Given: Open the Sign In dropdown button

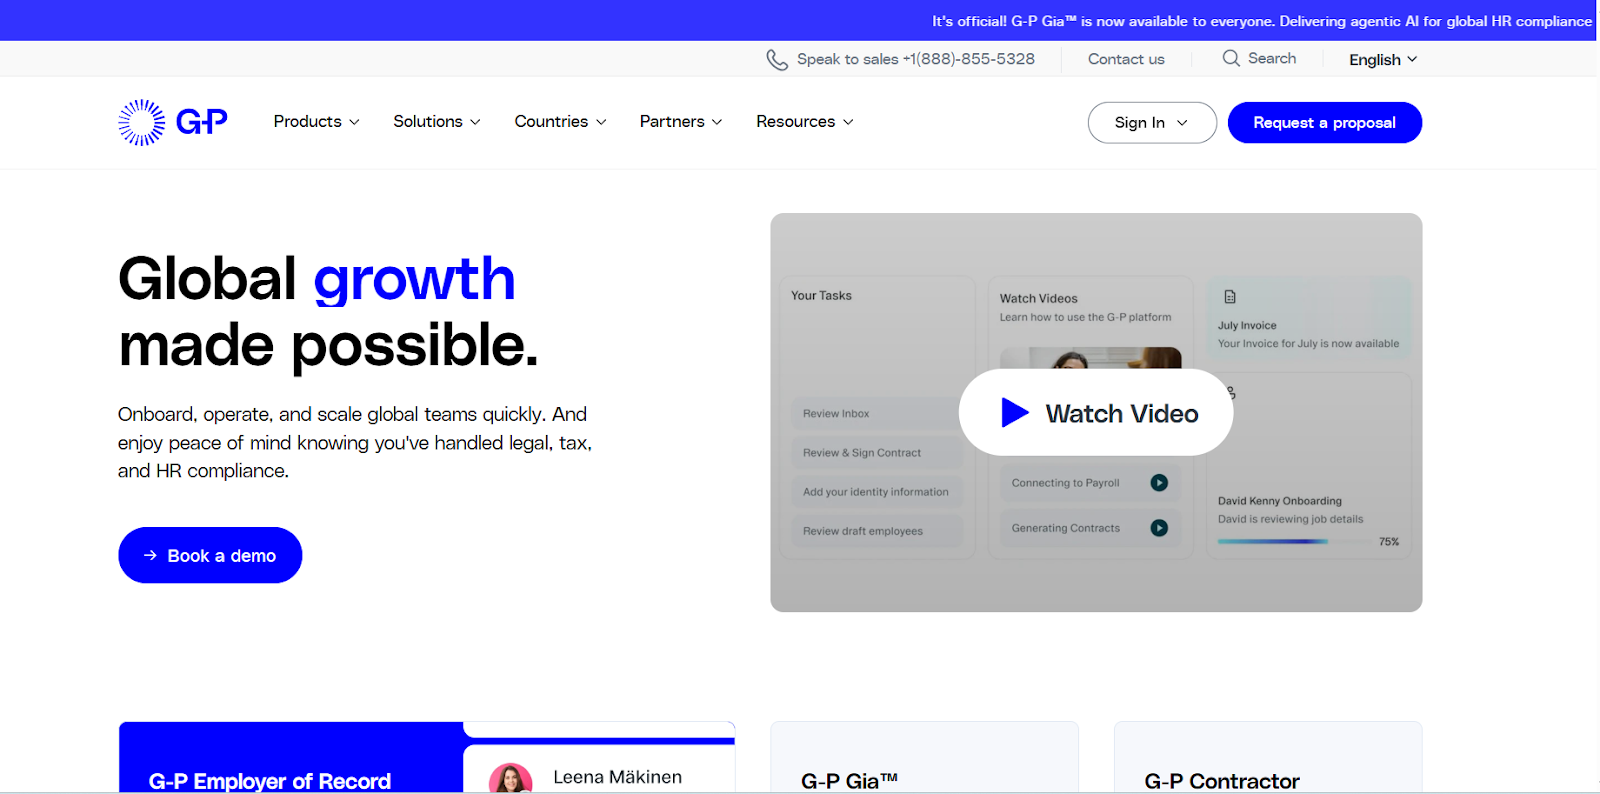Looking at the screenshot, I should [1152, 122].
